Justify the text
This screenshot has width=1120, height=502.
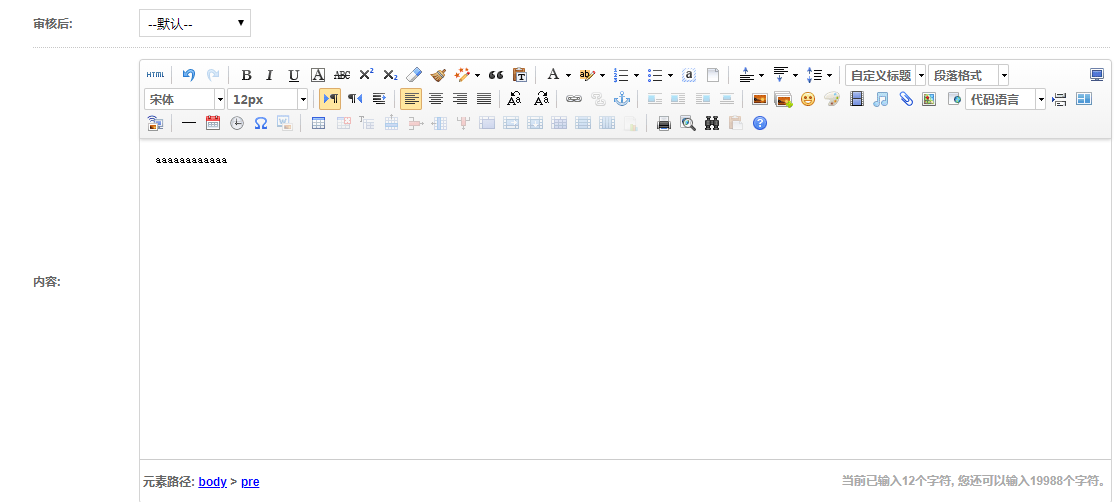click(484, 99)
